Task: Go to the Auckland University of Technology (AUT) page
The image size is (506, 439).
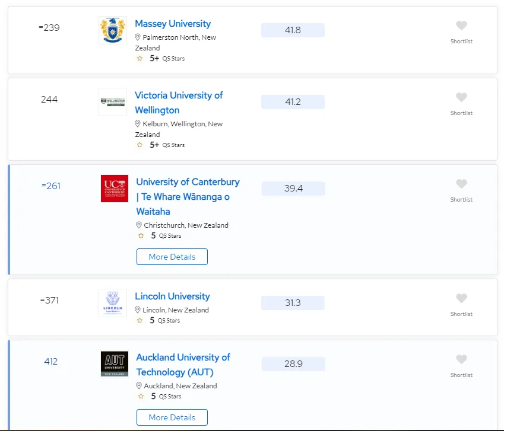Action: tap(183, 365)
